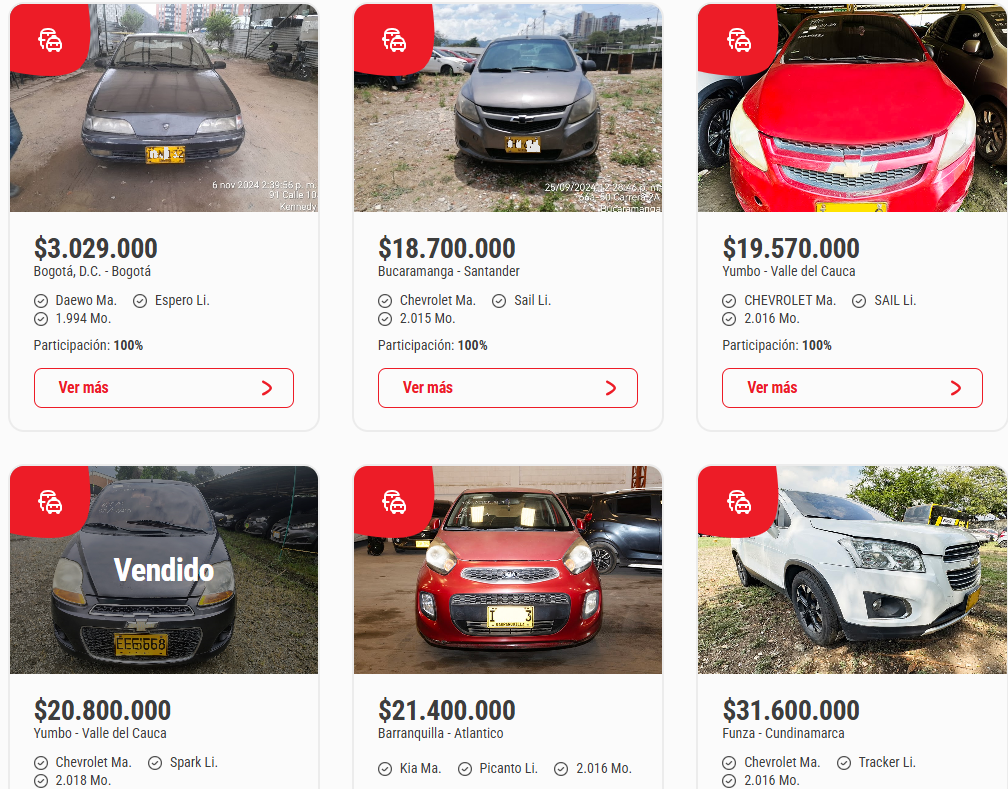This screenshot has width=1008, height=789.
Task: Click vehicle badge icon on Daewoo Espero card
Action: point(50,40)
